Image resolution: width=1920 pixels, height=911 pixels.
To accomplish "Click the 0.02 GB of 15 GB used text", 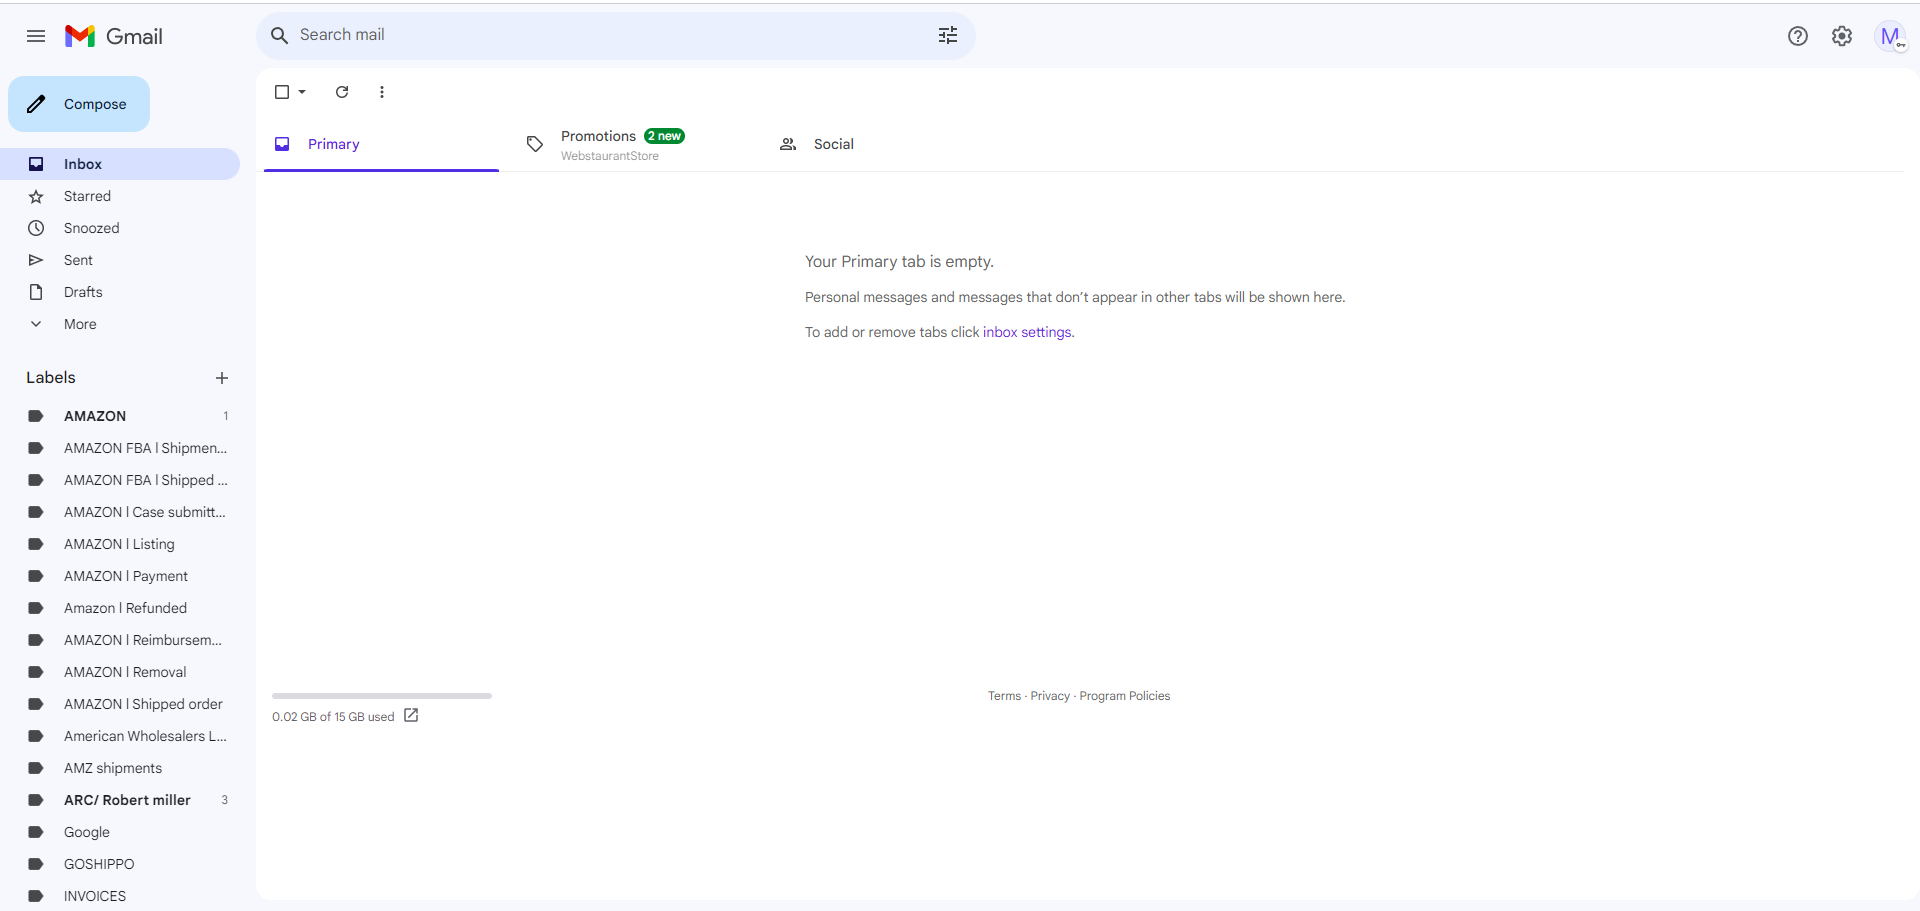I will 333,717.
